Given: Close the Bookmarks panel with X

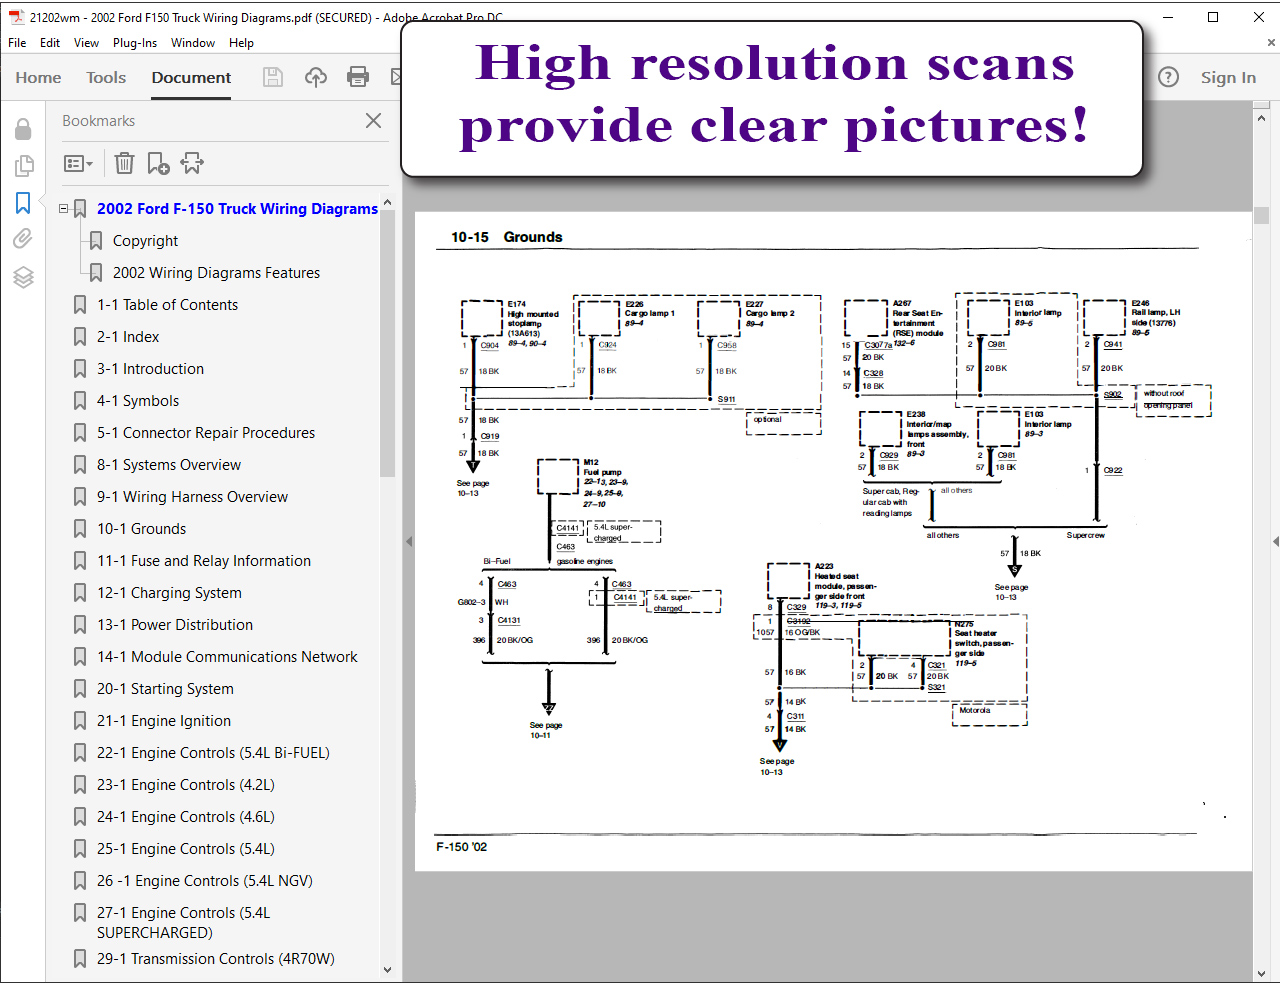Looking at the screenshot, I should pyautogui.click(x=373, y=120).
